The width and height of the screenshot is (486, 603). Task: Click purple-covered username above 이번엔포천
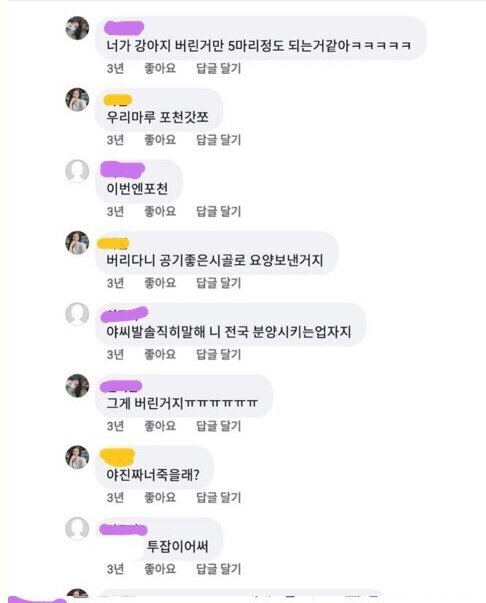tap(122, 170)
